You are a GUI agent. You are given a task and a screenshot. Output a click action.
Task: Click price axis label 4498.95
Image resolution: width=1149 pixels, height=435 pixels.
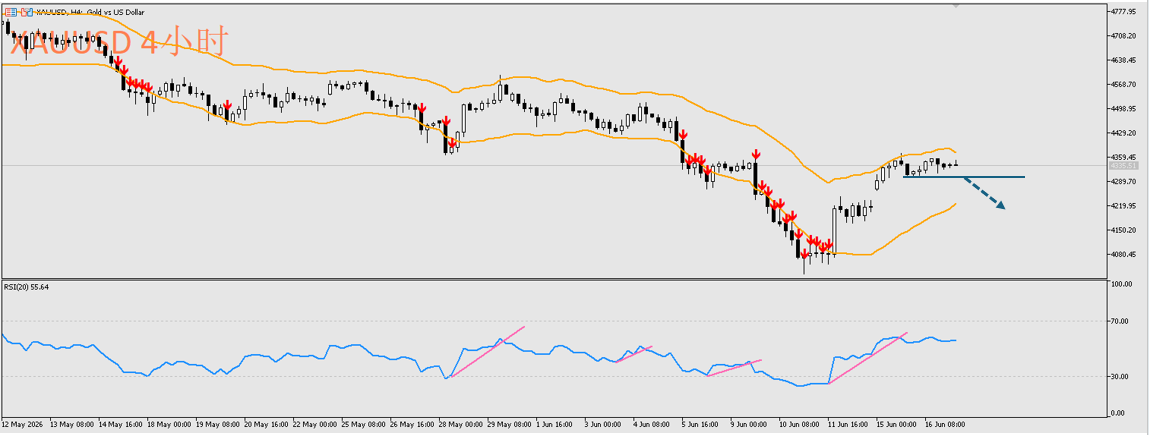(x=1122, y=108)
